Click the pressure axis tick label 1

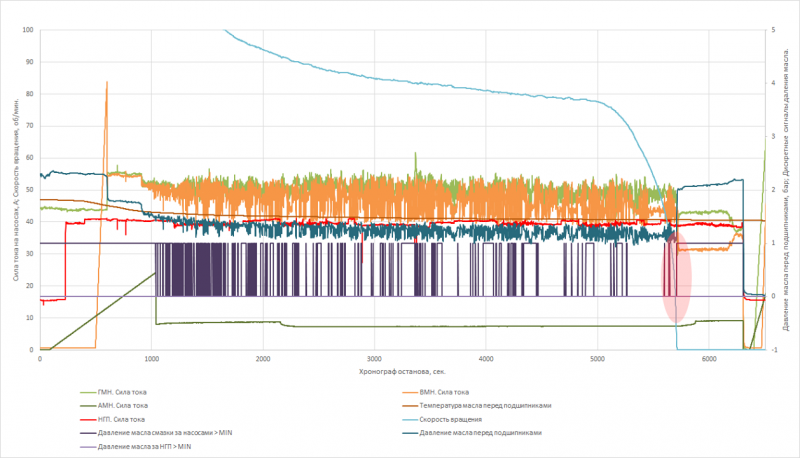tap(773, 243)
